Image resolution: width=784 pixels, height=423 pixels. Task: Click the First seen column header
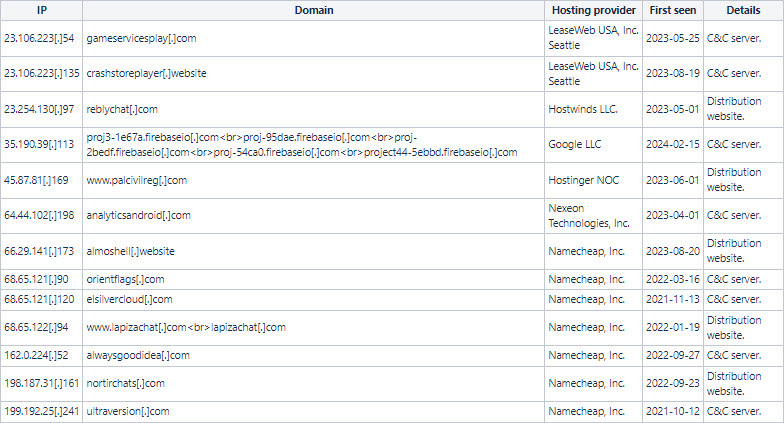click(x=673, y=10)
